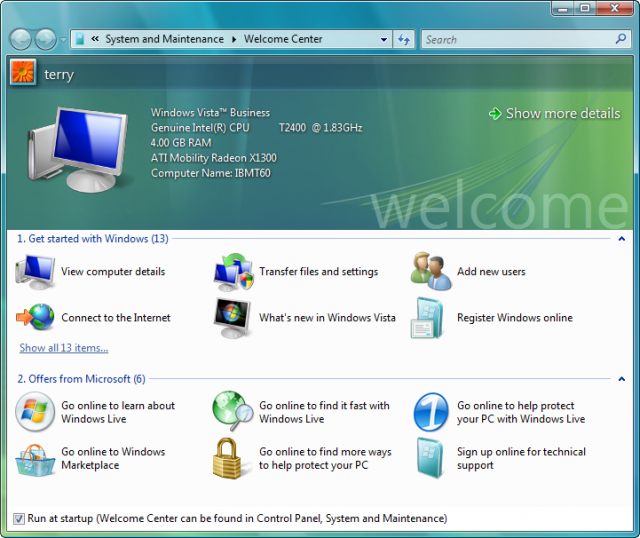Click the Genuine Intel(R) CPU text
640x538 pixels.
200,128
